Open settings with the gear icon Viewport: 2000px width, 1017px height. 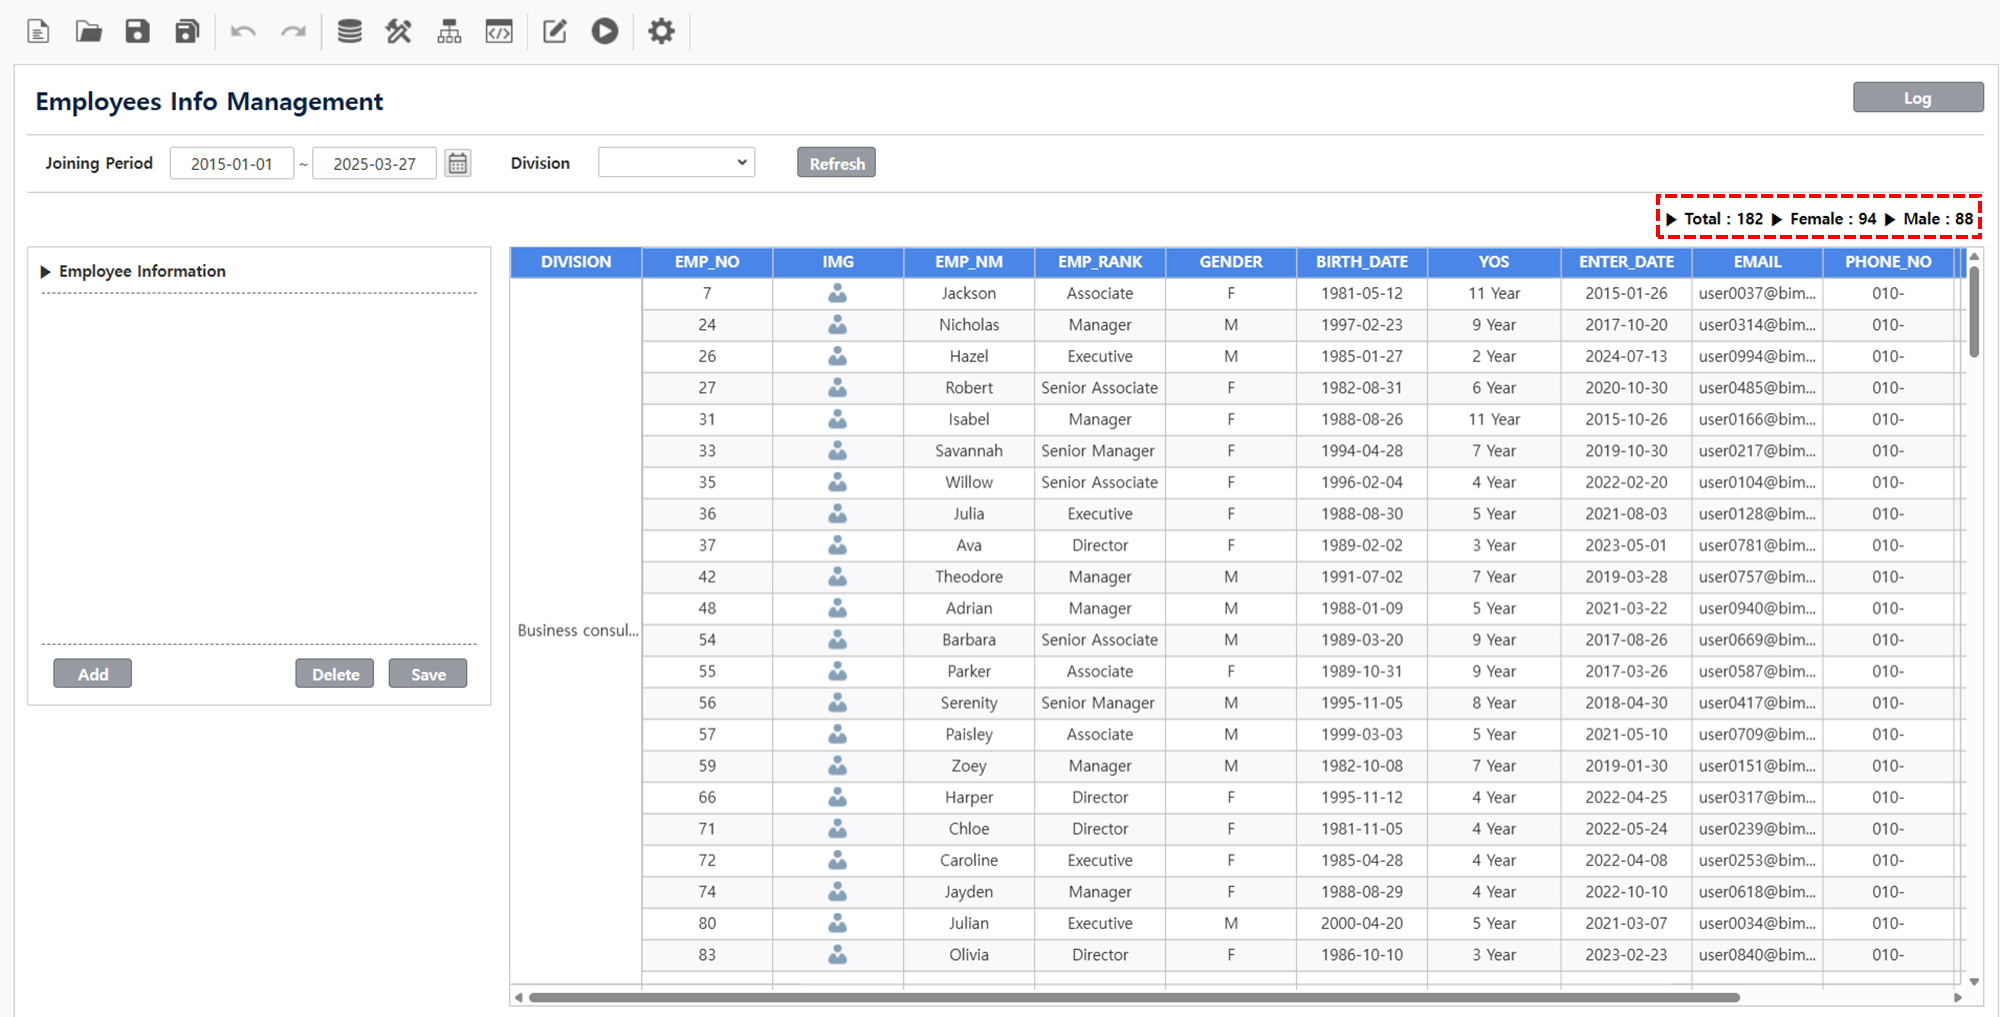pos(661,31)
